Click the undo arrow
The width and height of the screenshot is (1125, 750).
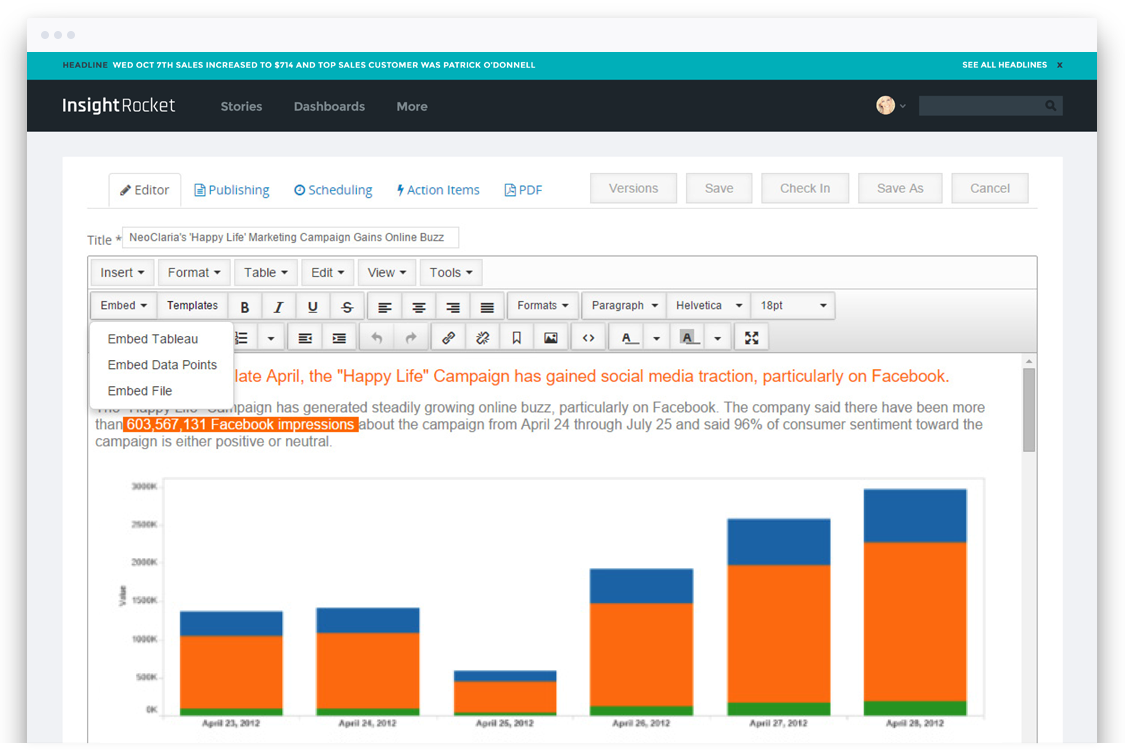pos(377,337)
